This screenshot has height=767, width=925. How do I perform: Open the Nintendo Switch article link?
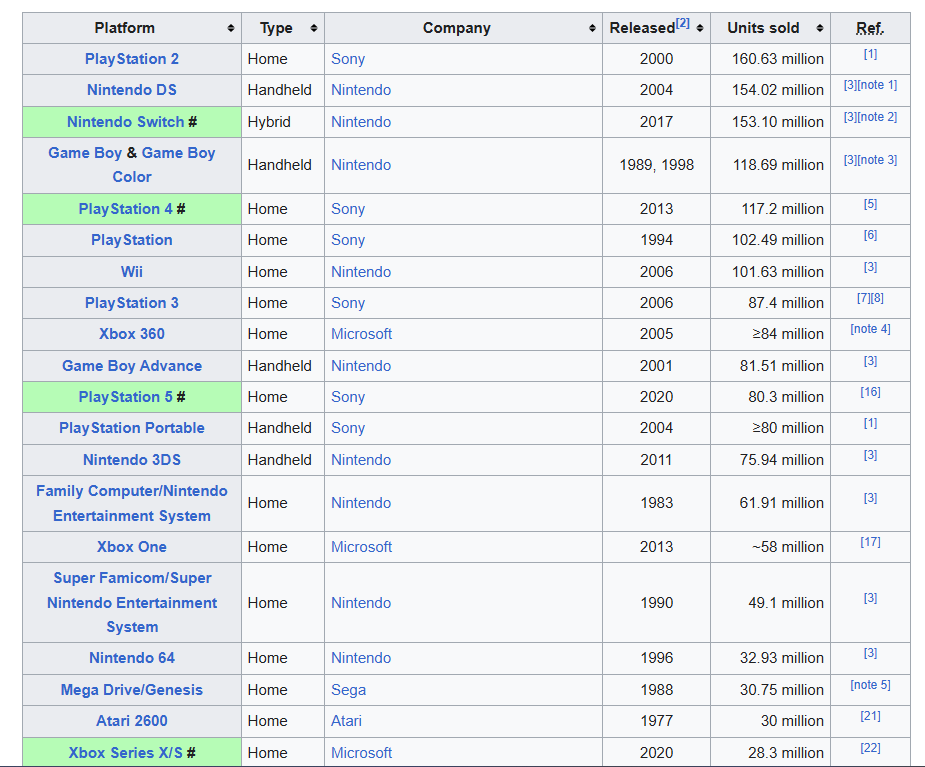tap(125, 122)
